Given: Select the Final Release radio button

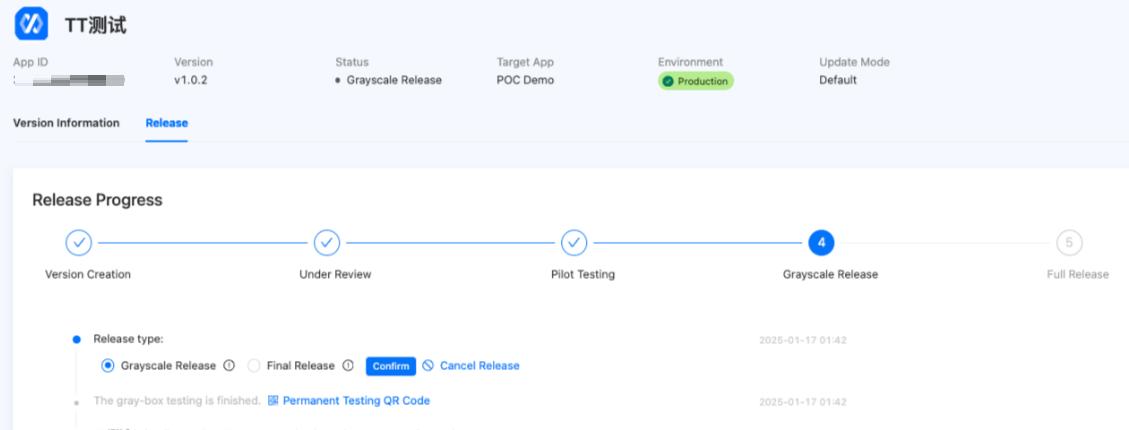Looking at the screenshot, I should [254, 366].
